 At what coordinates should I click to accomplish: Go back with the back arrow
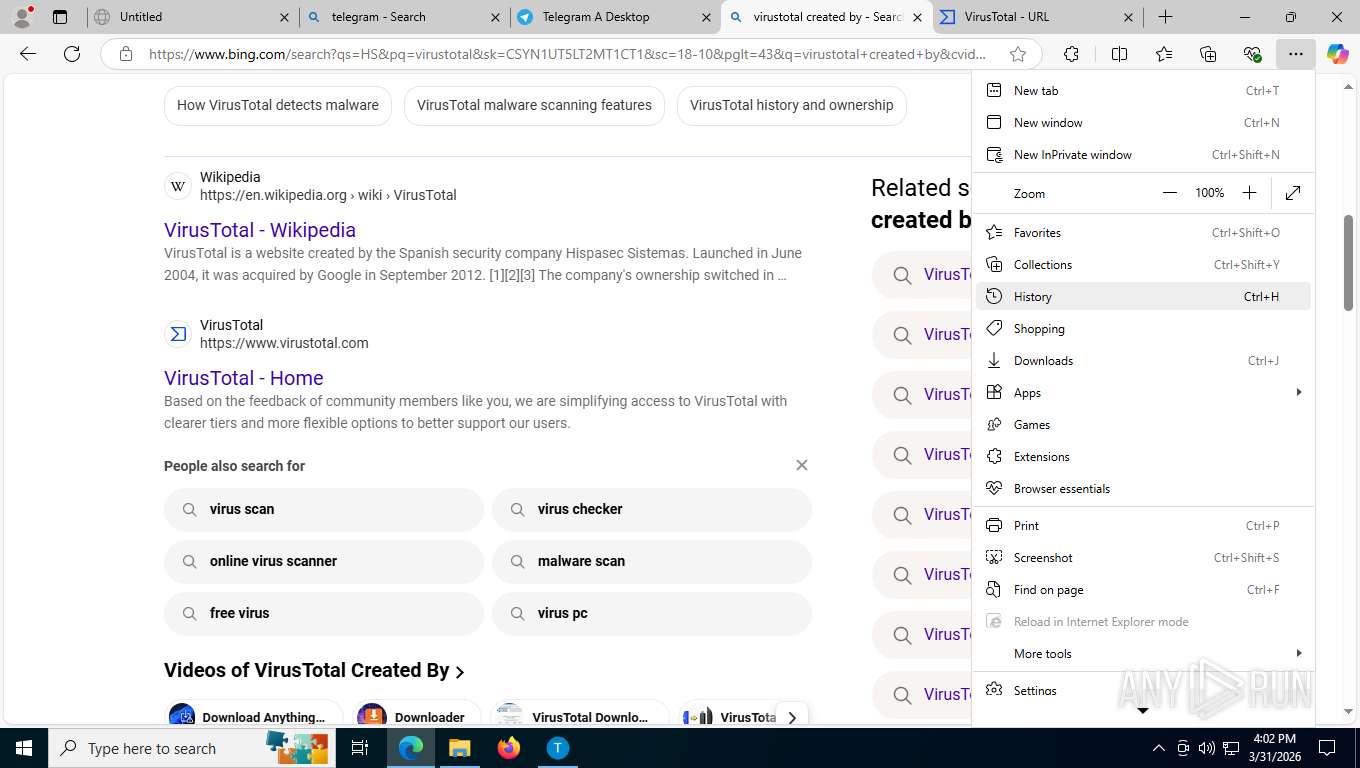[28, 54]
